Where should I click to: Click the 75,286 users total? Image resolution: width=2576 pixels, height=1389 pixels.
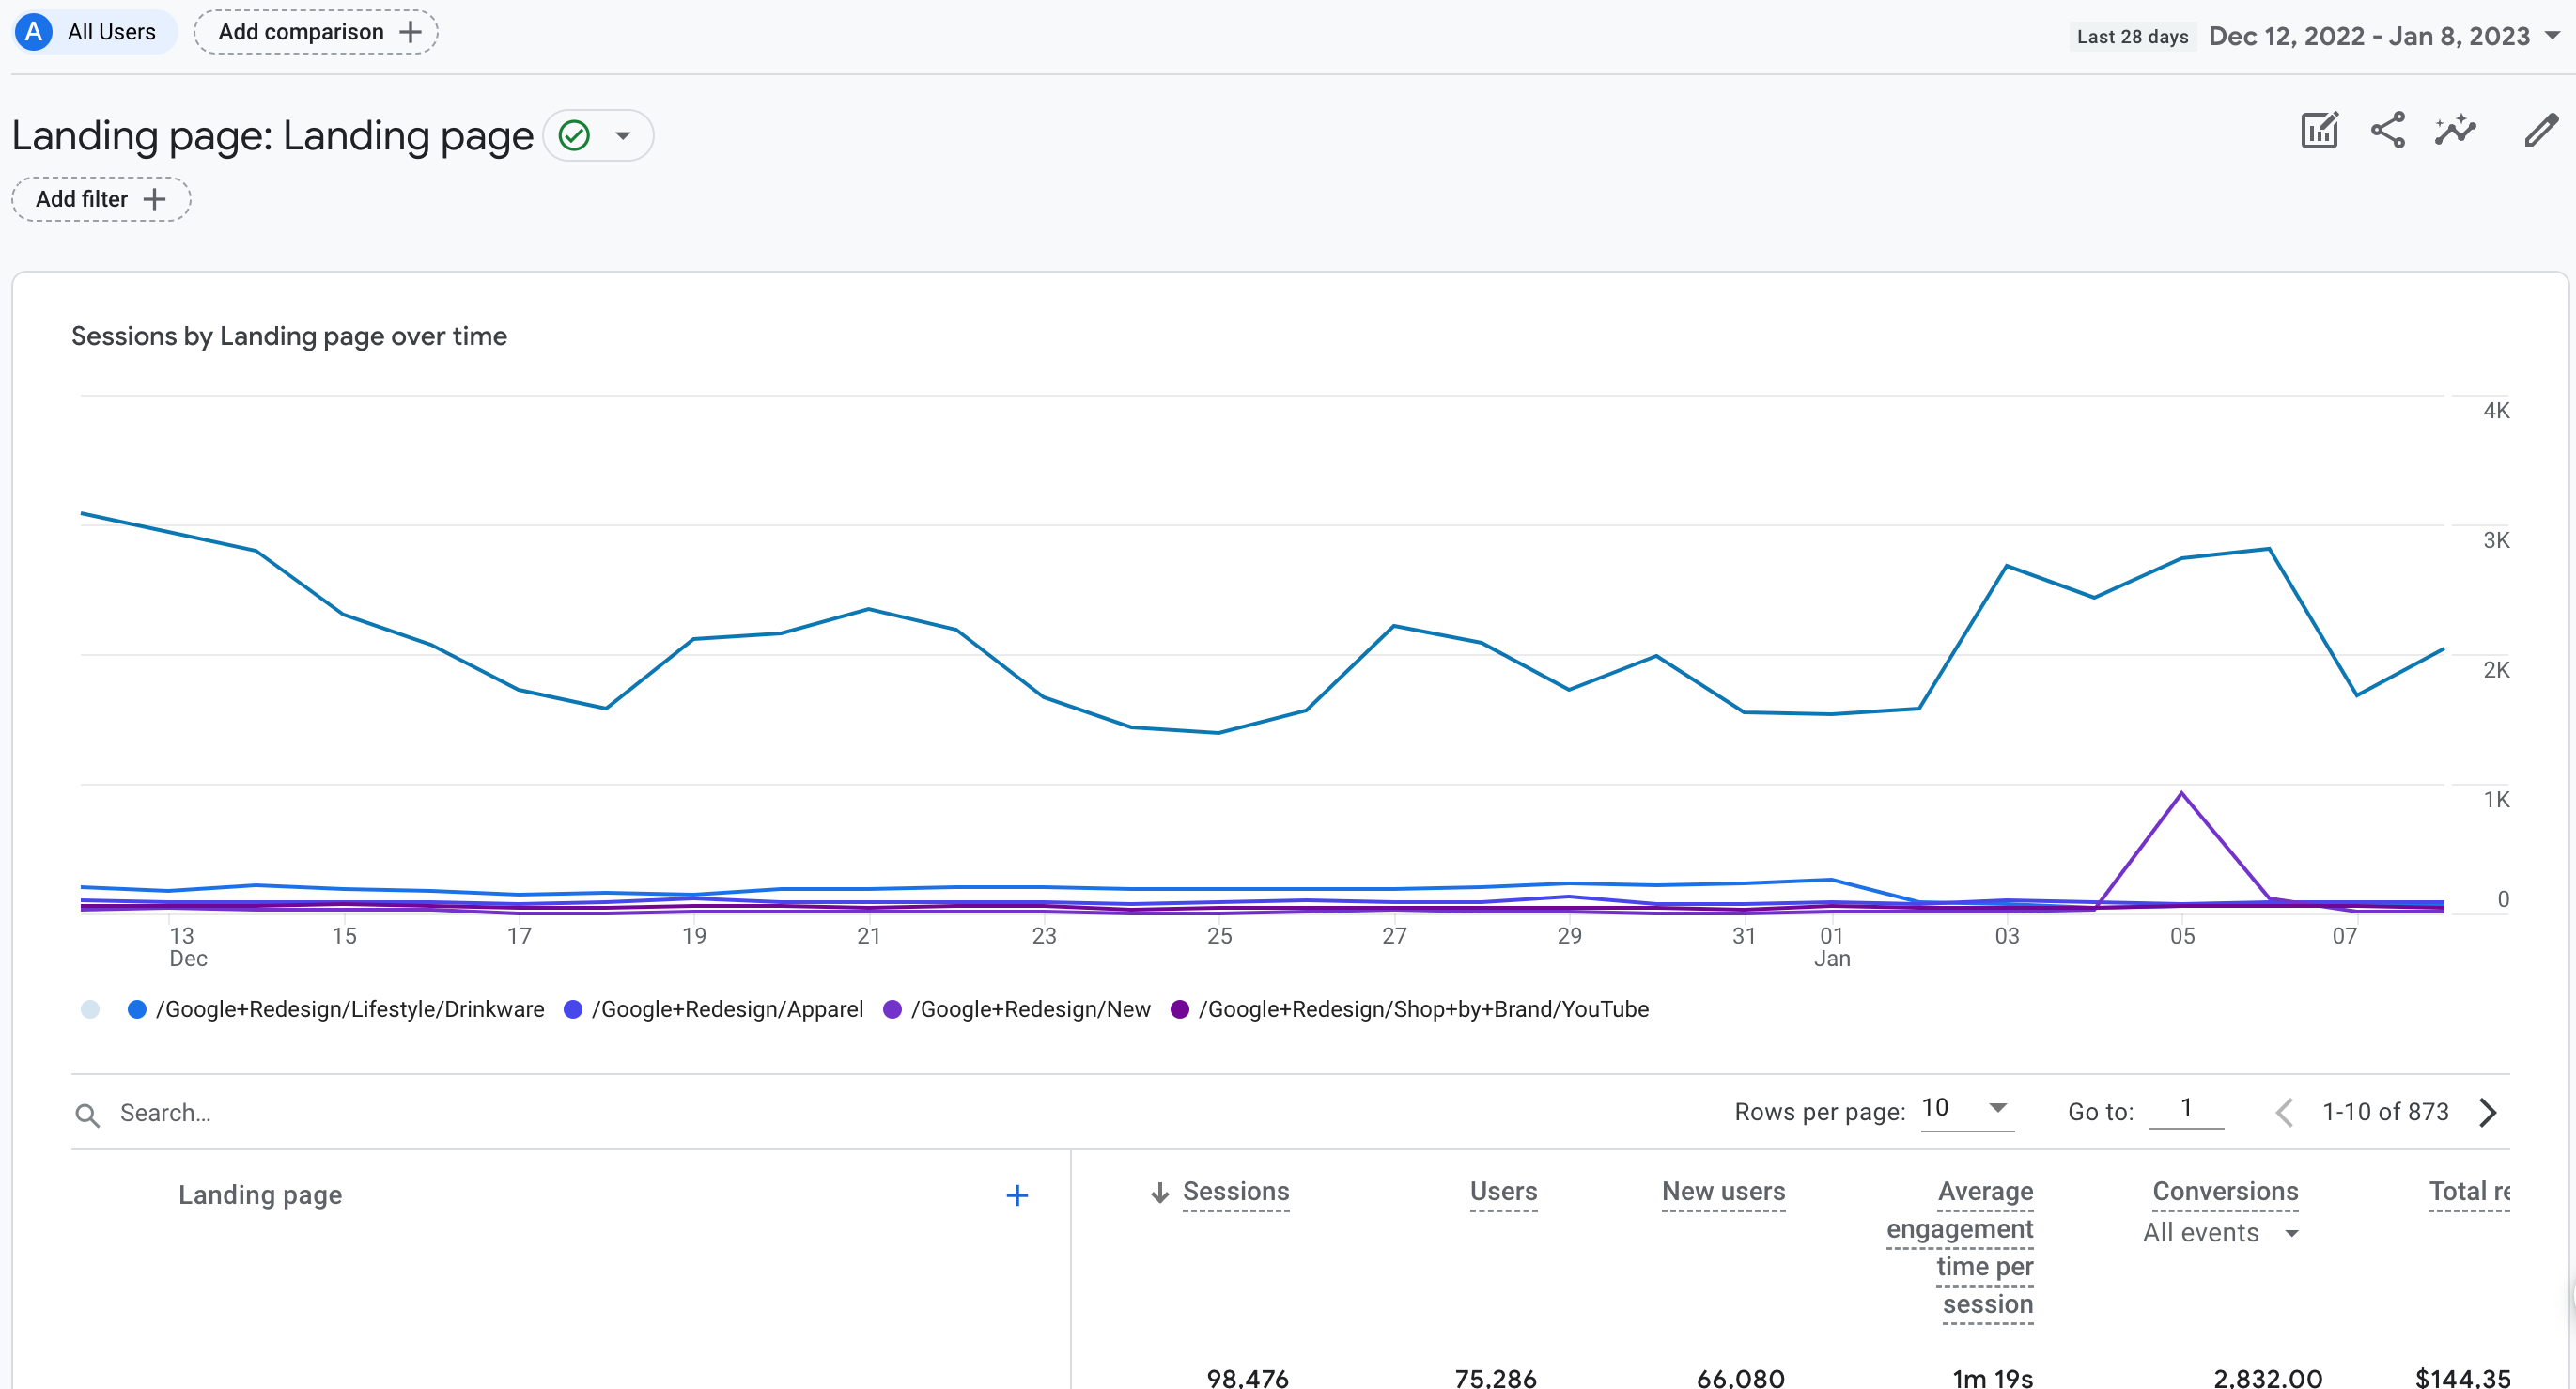(1495, 1378)
